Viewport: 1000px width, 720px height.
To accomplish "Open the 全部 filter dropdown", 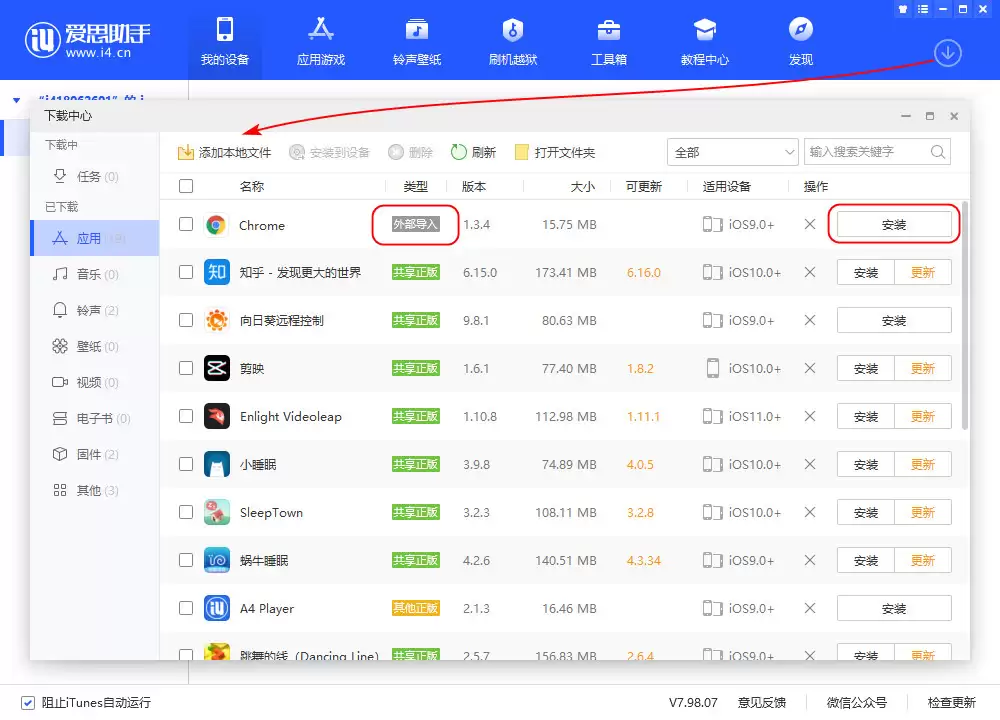I will click(x=733, y=152).
